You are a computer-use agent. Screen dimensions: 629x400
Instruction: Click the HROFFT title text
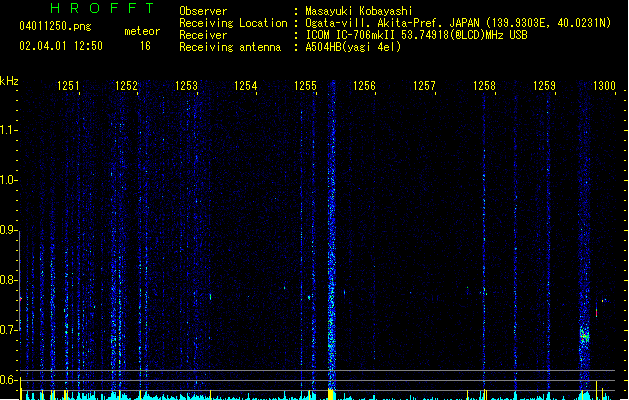(x=103, y=8)
